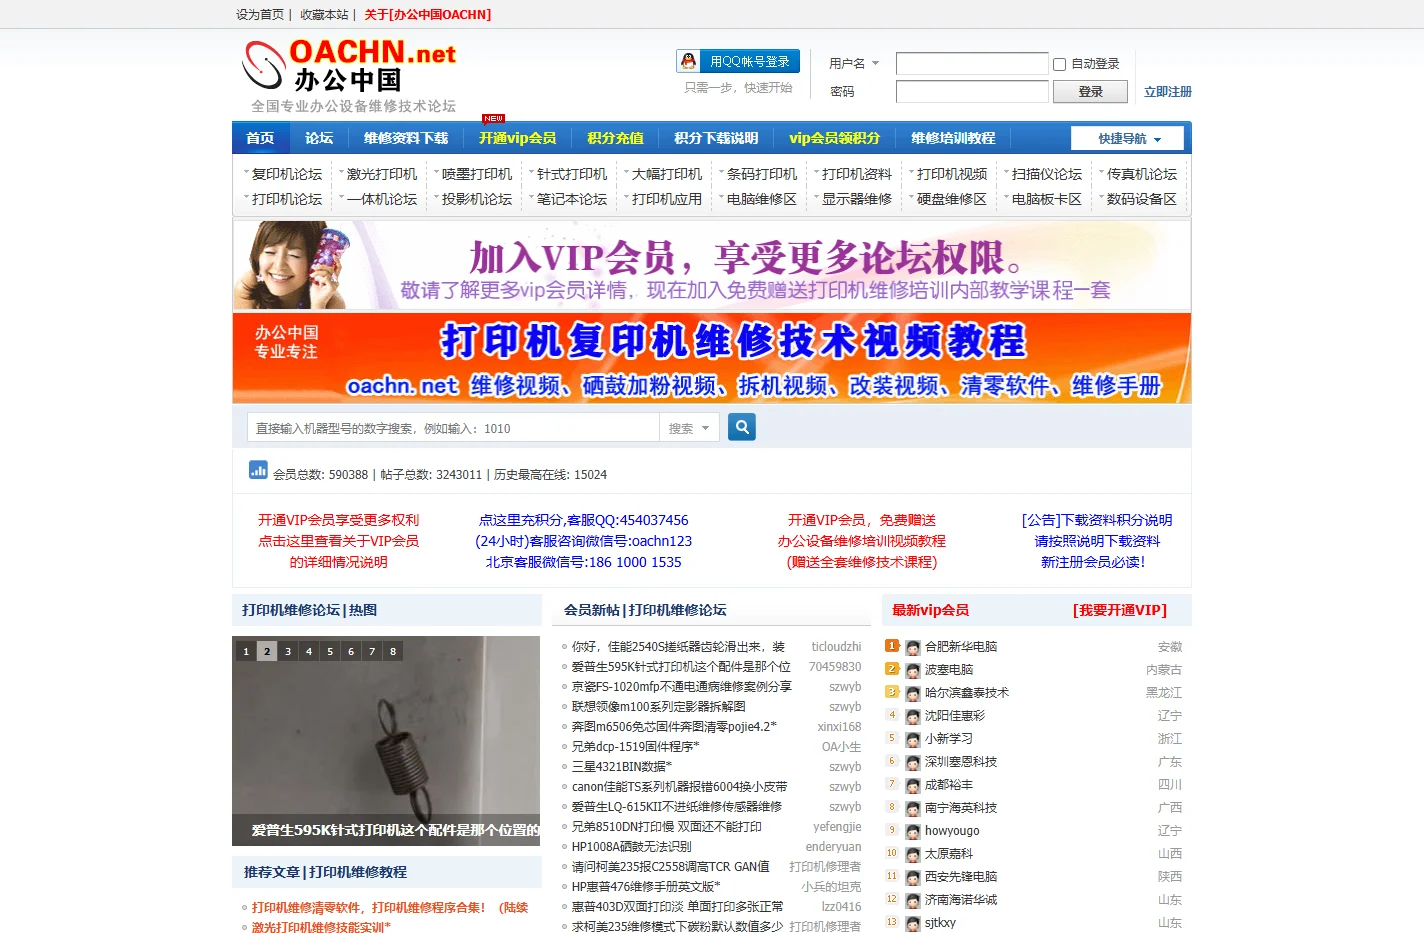Open the vip会员领积分 nav item

834,138
